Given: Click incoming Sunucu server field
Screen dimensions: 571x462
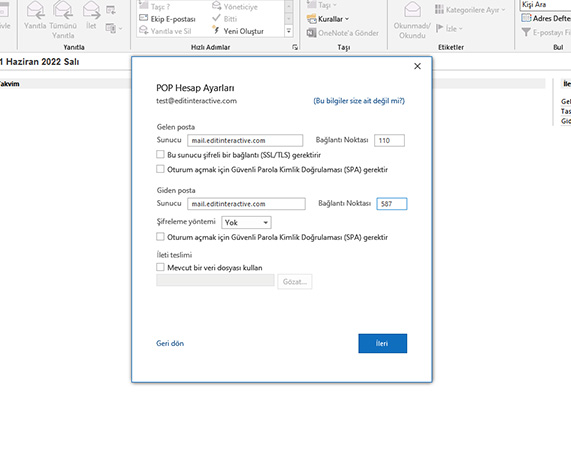Looking at the screenshot, I should (x=245, y=141).
